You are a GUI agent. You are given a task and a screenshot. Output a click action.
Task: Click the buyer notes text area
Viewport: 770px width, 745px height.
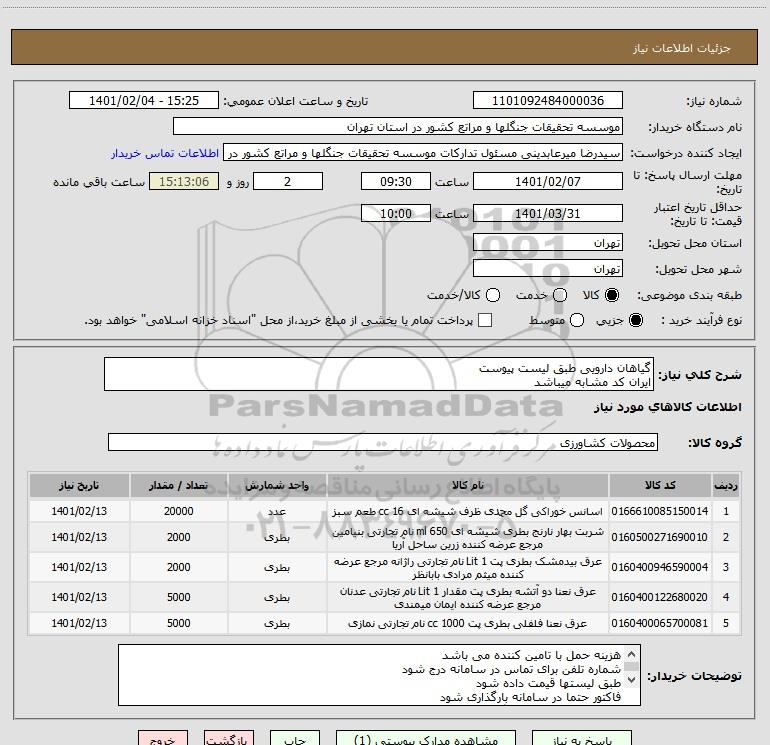point(379,675)
